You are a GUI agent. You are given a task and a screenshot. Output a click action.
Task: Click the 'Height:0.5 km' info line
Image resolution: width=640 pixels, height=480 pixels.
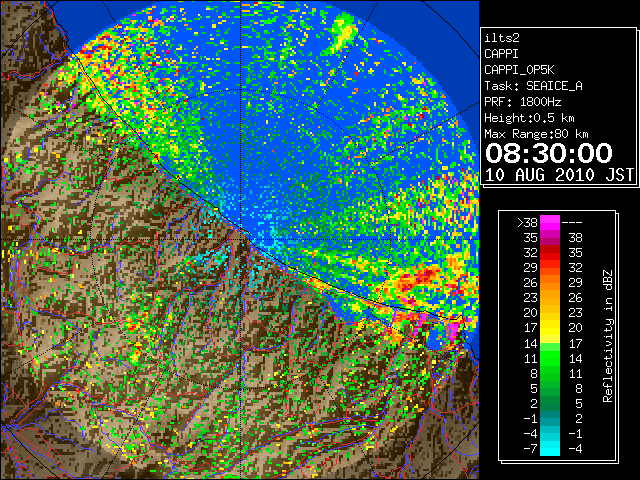[x=529, y=118]
